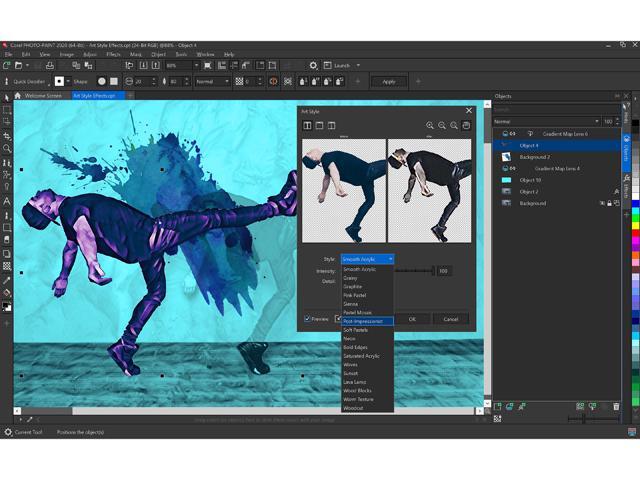
Task: Choose Post-Impressionist from the style list
Action: point(366,321)
